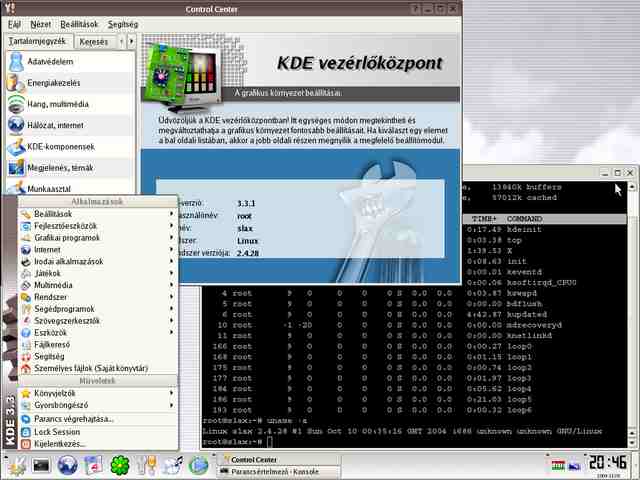Click the Internet globe icon in the K menu
This screenshot has width=640, height=480.
(26, 250)
